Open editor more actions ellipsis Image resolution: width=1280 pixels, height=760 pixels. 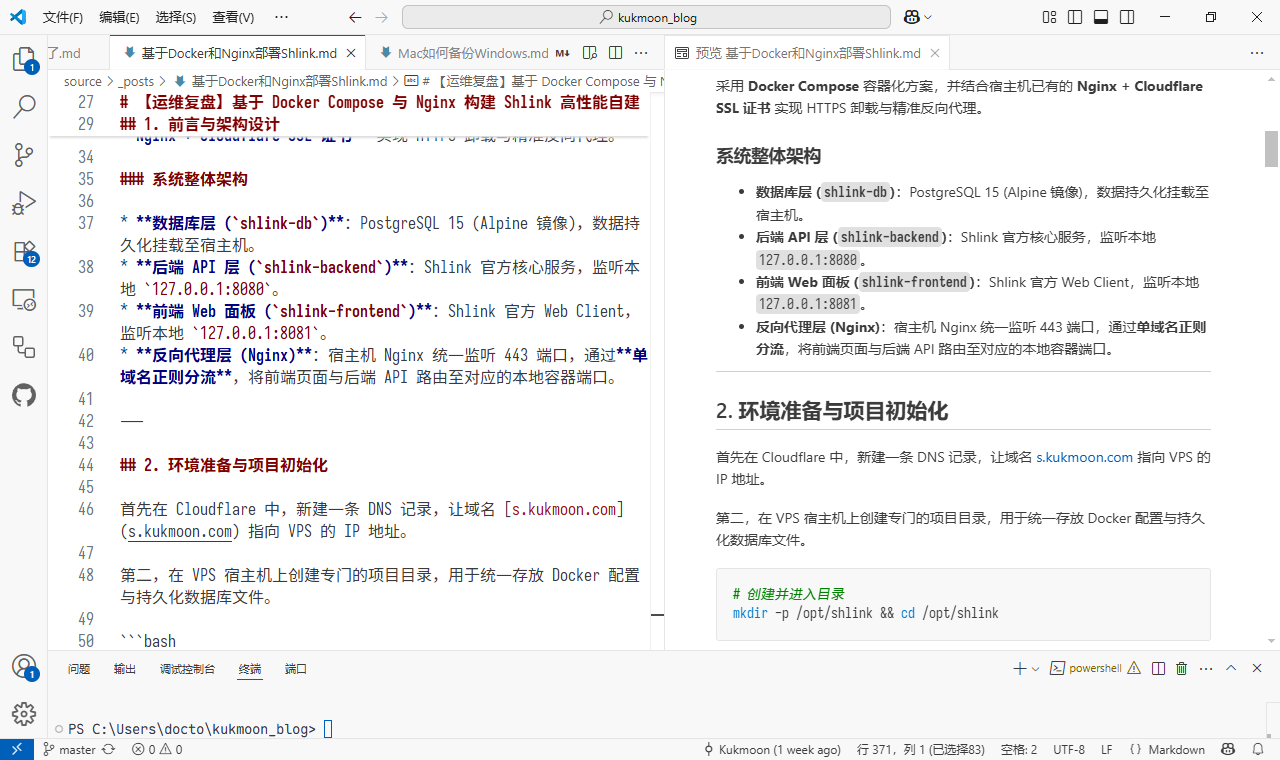643,53
